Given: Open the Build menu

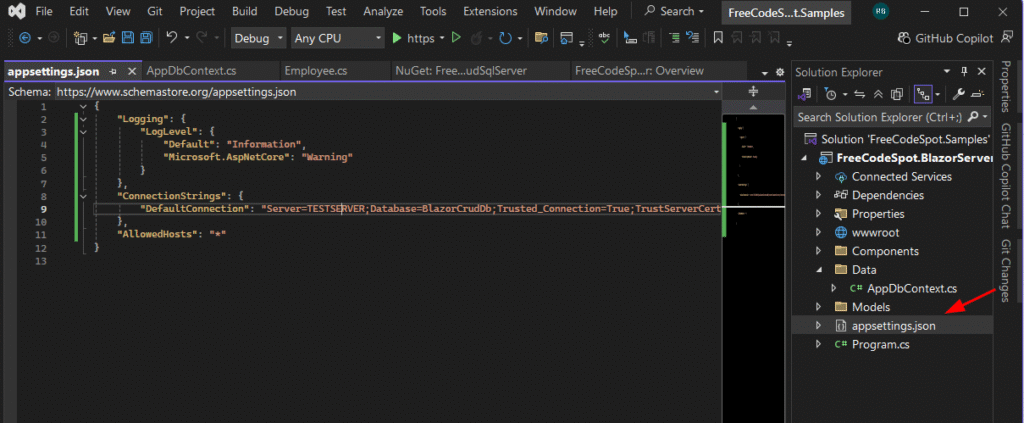Looking at the screenshot, I should pos(244,11).
